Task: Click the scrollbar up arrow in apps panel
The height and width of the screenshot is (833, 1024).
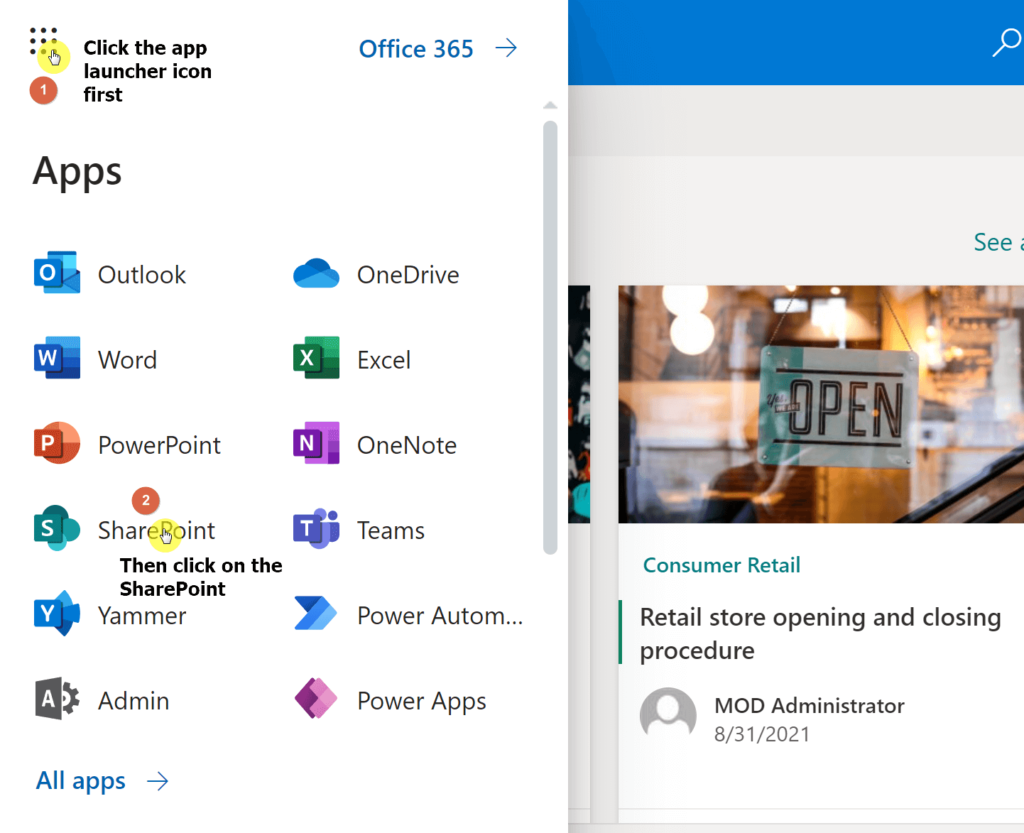Action: (550, 105)
